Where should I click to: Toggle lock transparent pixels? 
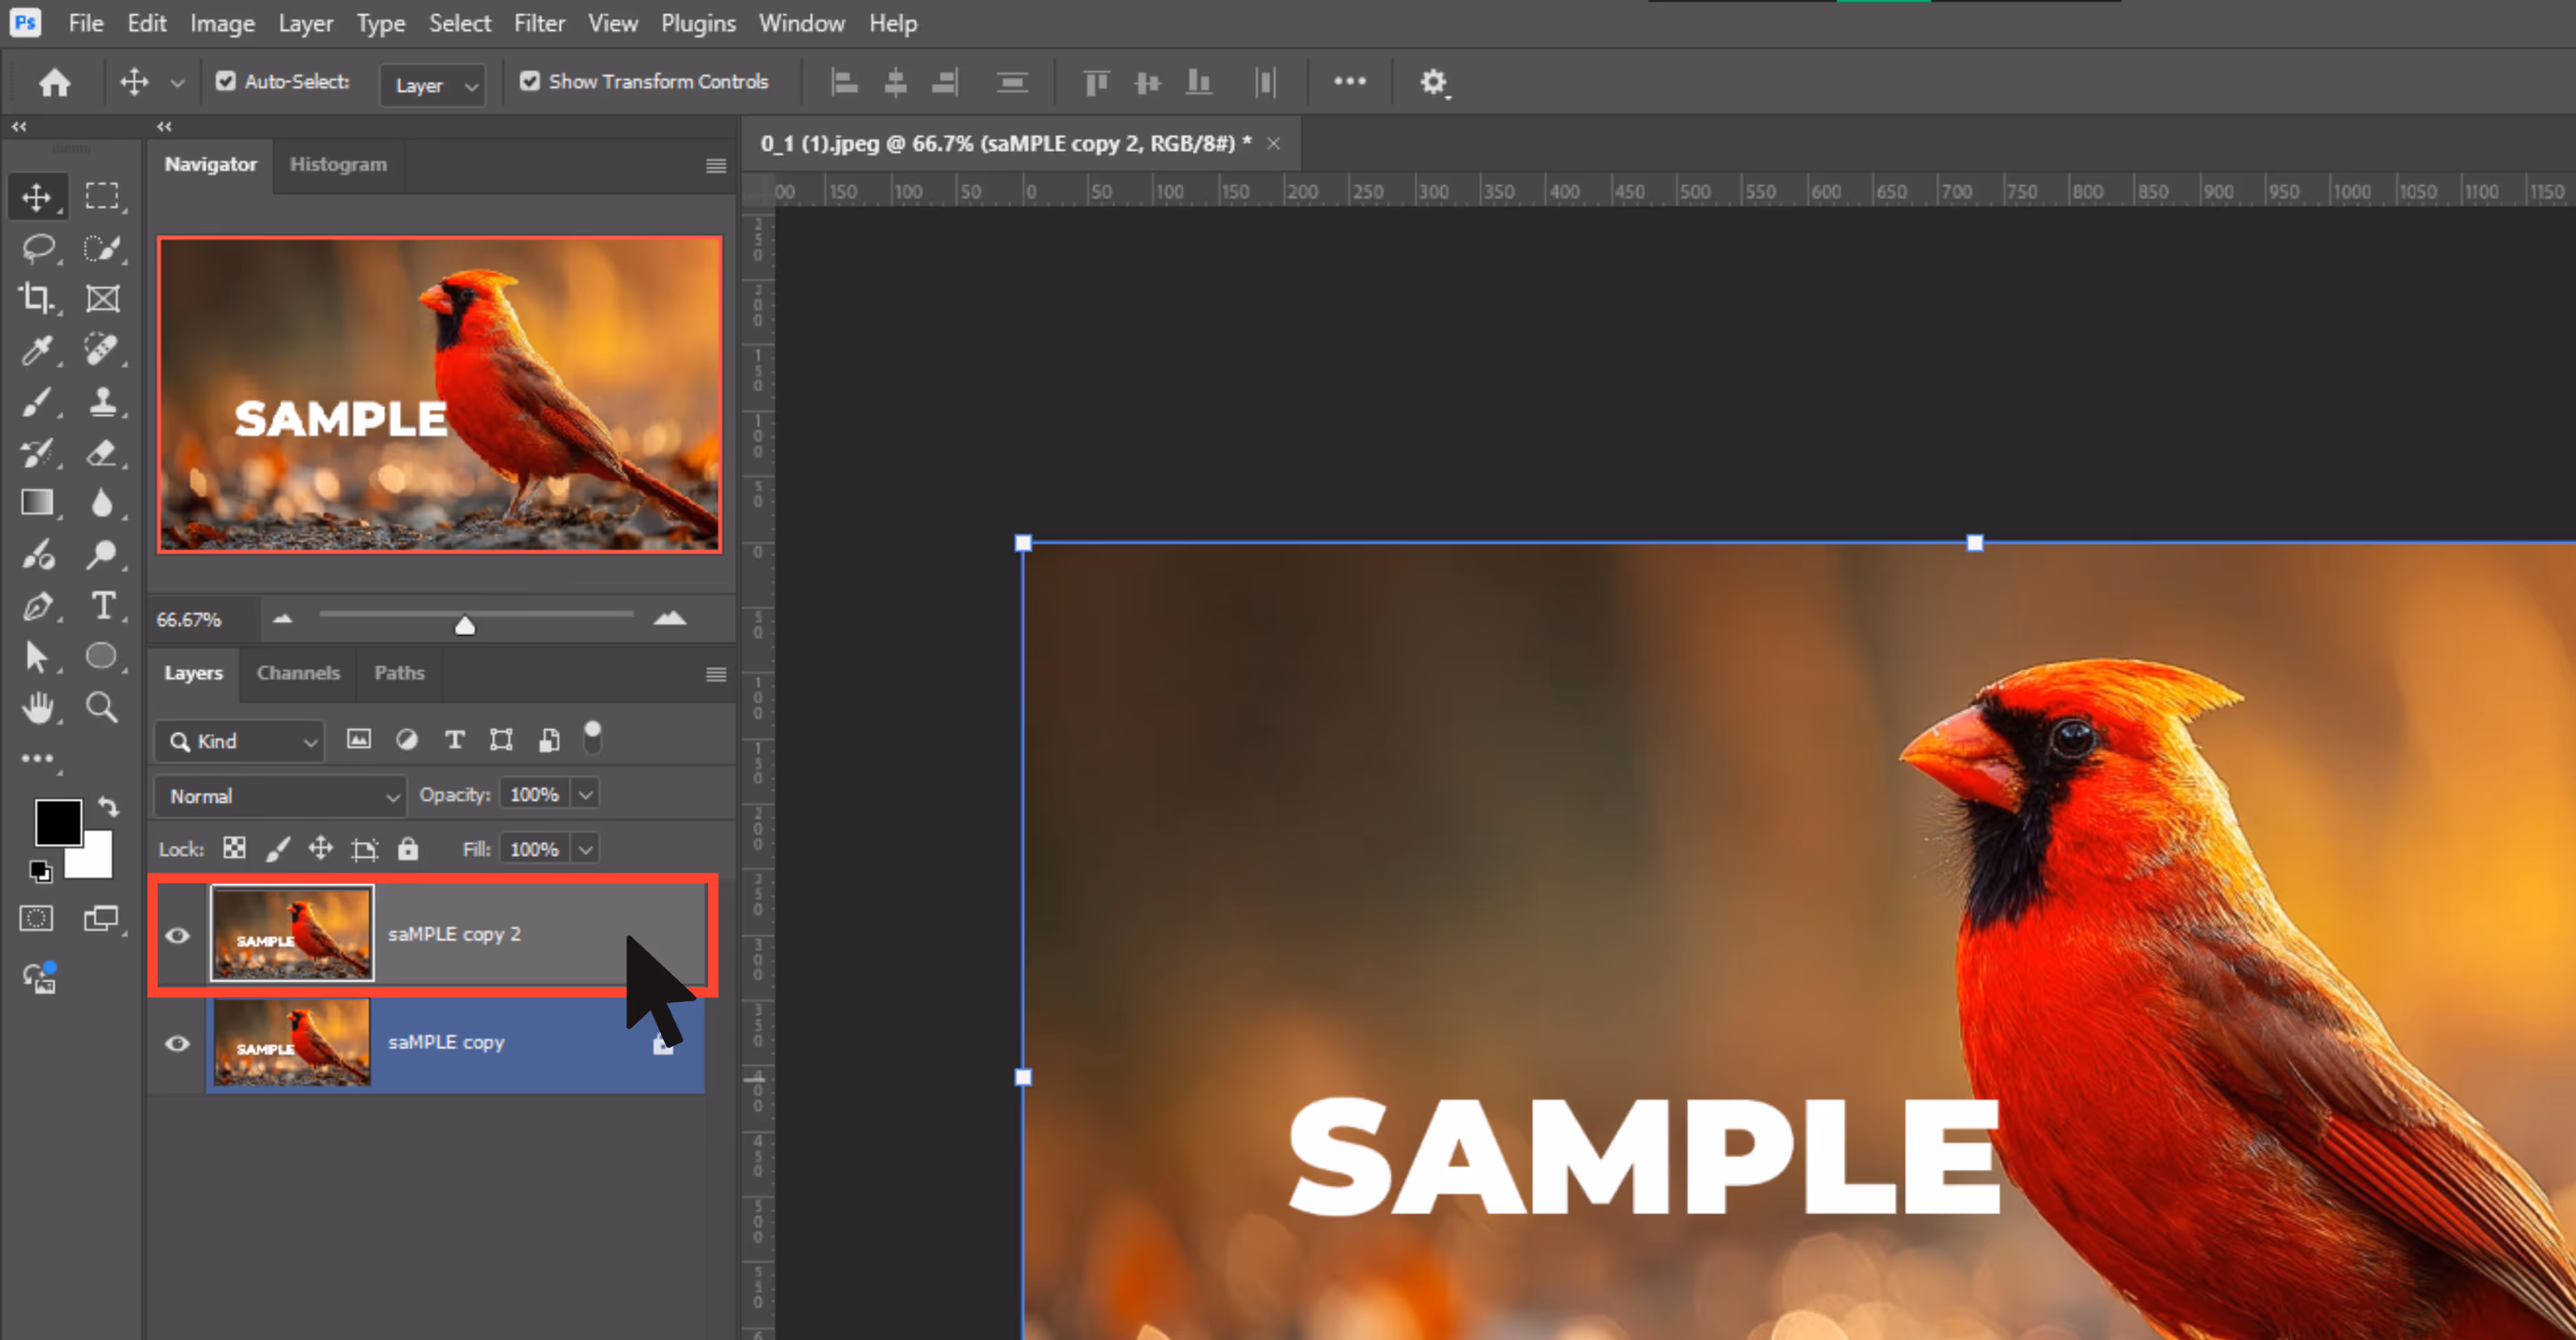(x=234, y=849)
